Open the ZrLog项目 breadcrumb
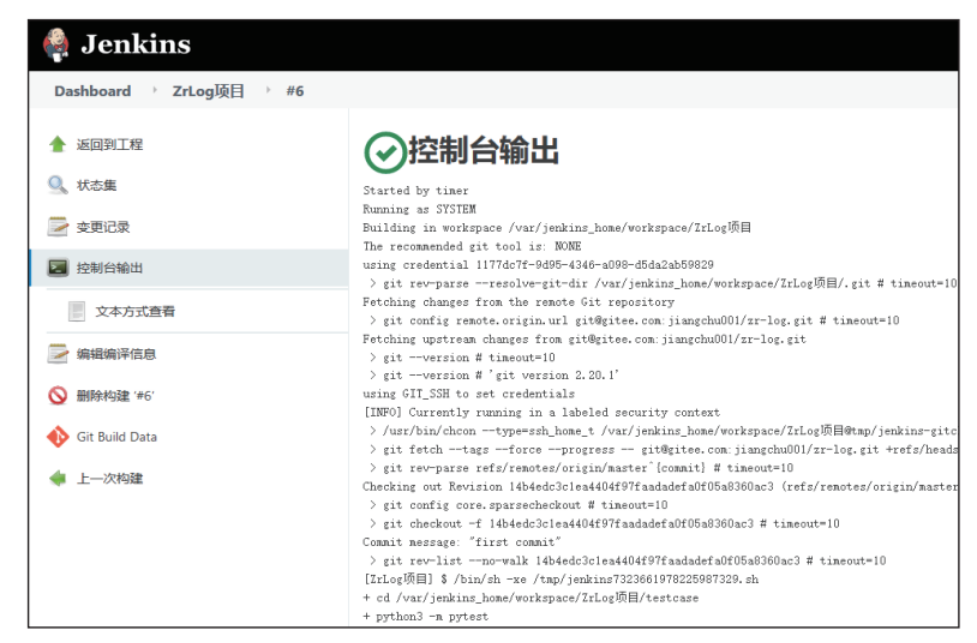 208,91
